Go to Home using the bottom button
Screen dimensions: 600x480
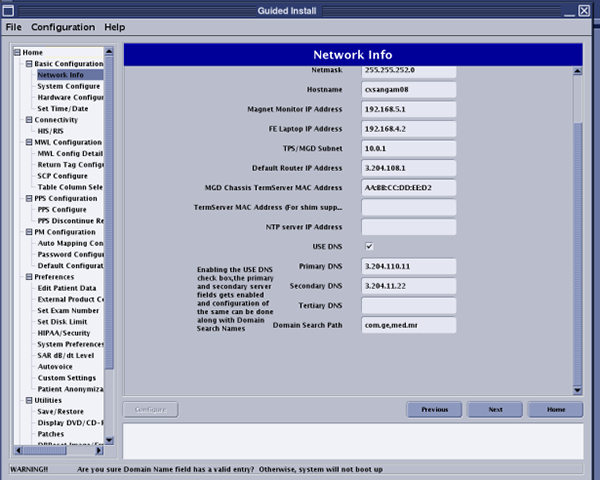[x=556, y=409]
